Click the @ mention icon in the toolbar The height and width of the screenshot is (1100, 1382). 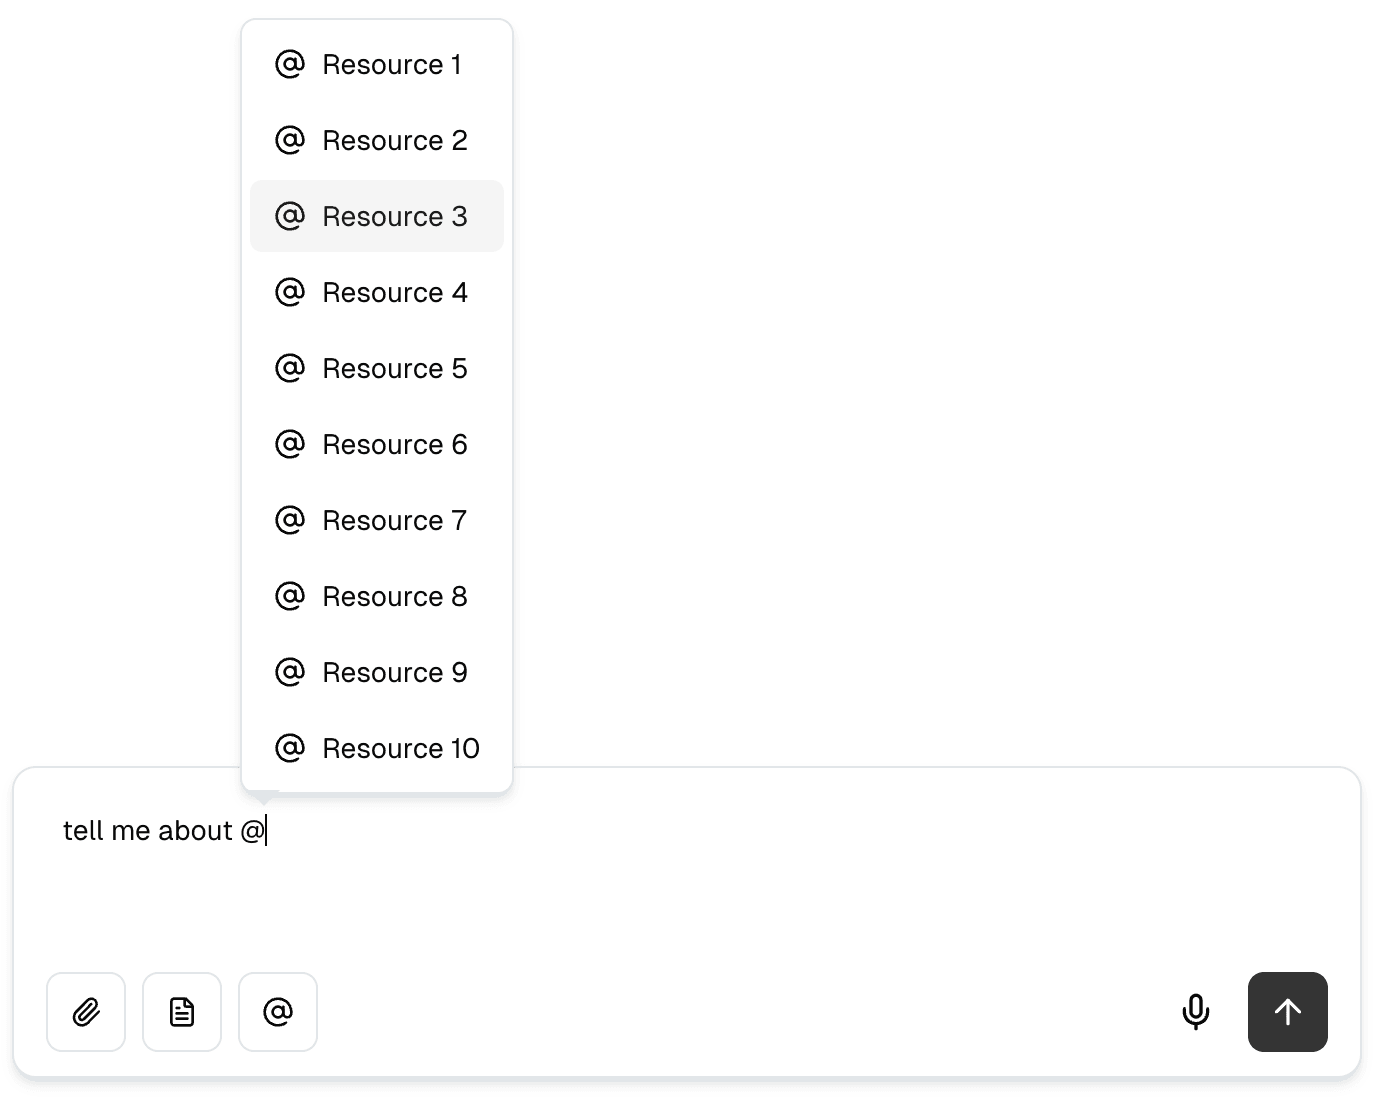pos(278,1012)
